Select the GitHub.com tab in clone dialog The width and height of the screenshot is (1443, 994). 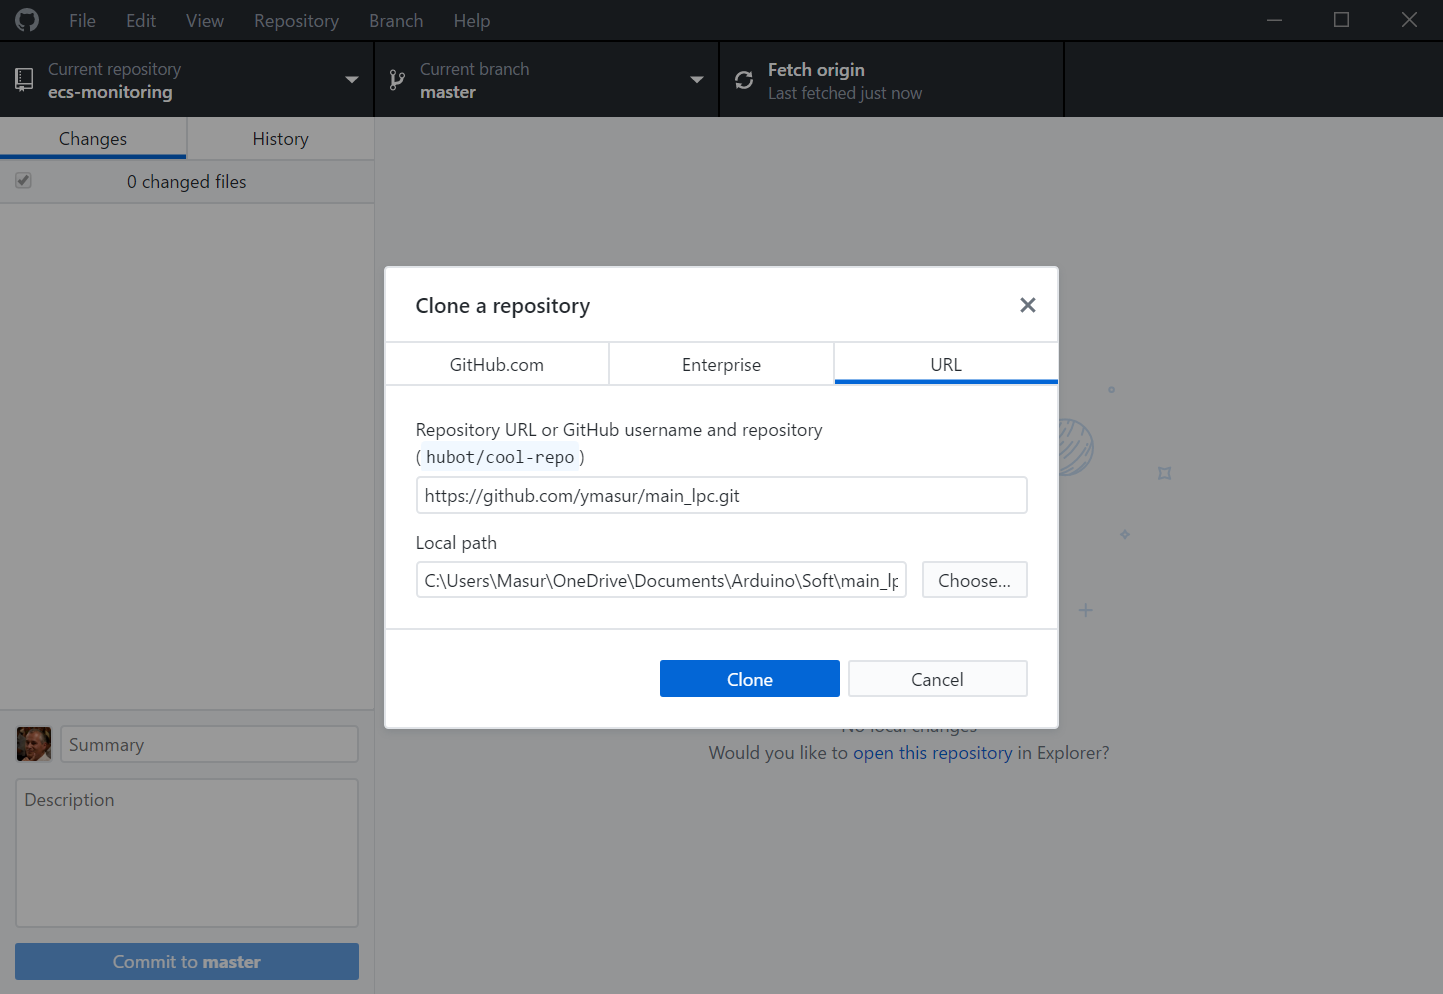click(x=497, y=364)
